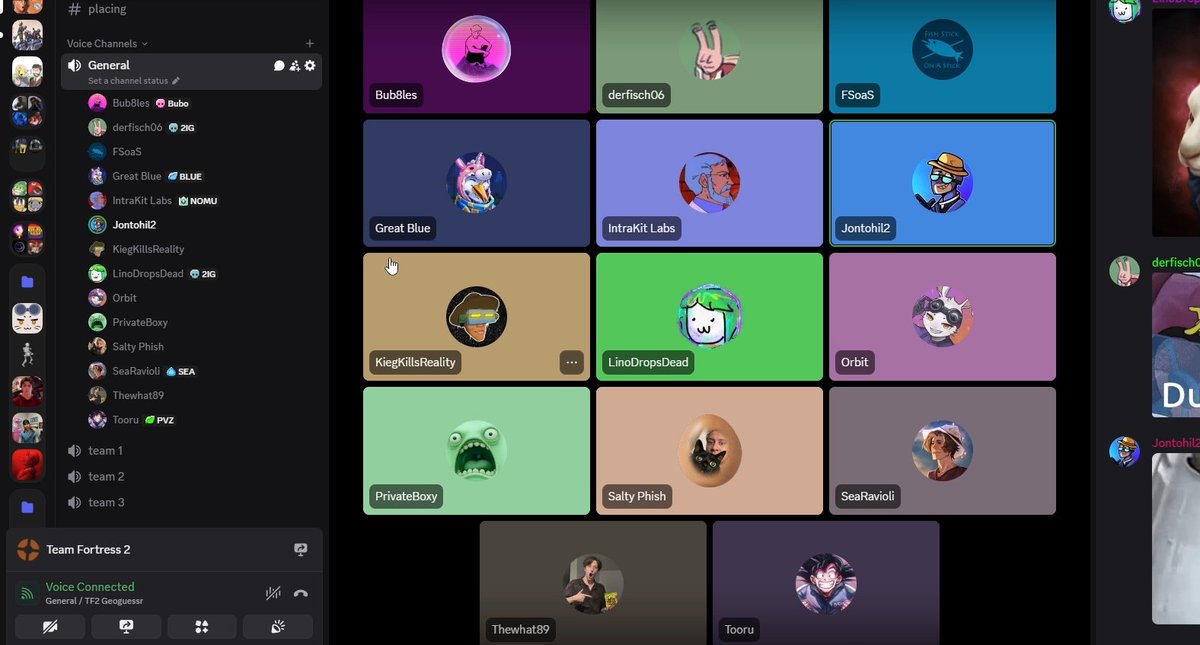Toggle noise suppression next to Voice Connected

point(272,592)
